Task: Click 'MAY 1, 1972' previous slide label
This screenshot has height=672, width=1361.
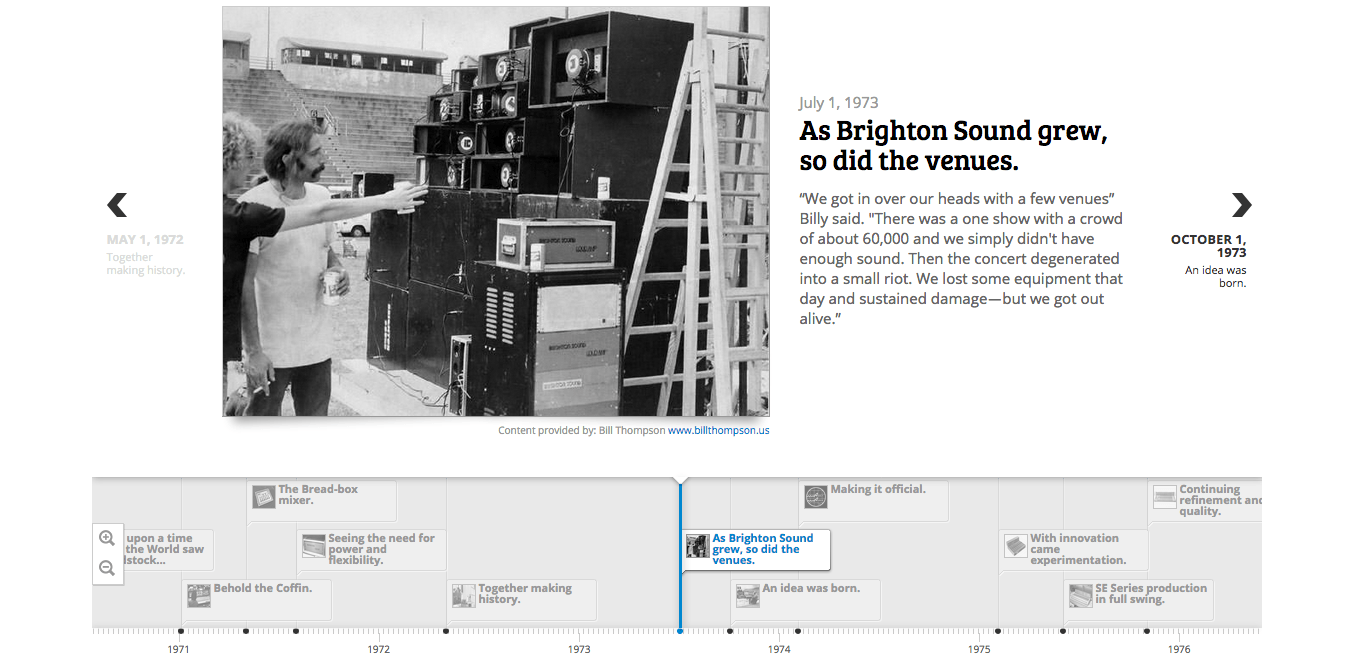Action: click(x=145, y=240)
